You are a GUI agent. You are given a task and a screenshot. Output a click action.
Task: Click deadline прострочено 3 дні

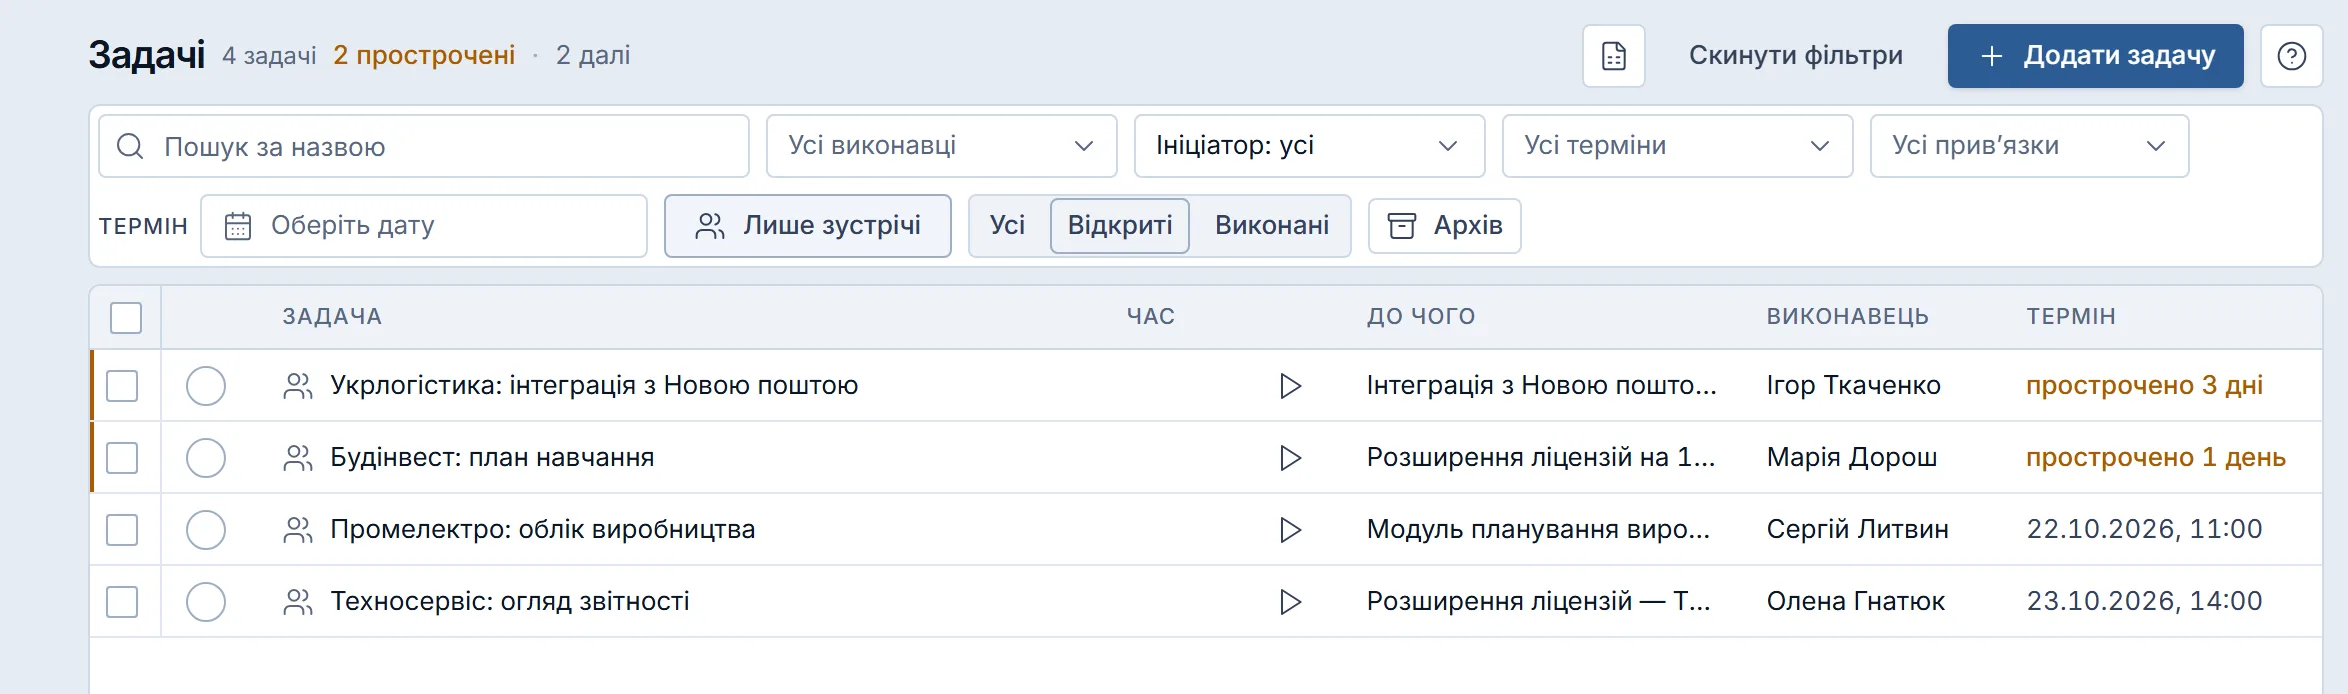[2144, 386]
